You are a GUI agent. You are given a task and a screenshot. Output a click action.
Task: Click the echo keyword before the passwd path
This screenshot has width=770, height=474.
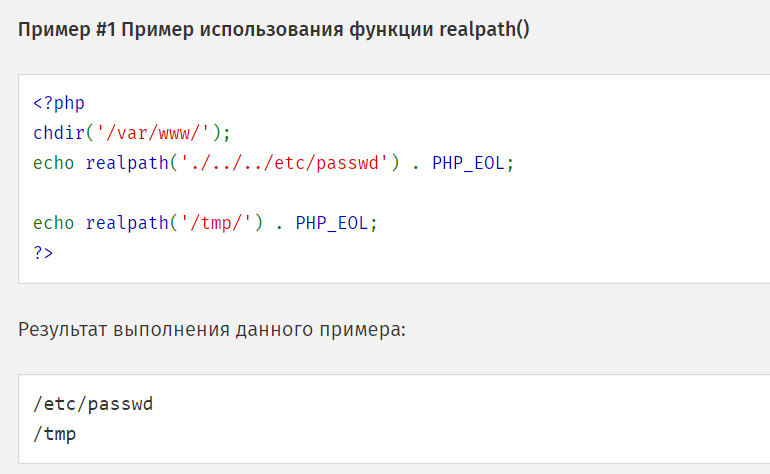tap(54, 163)
